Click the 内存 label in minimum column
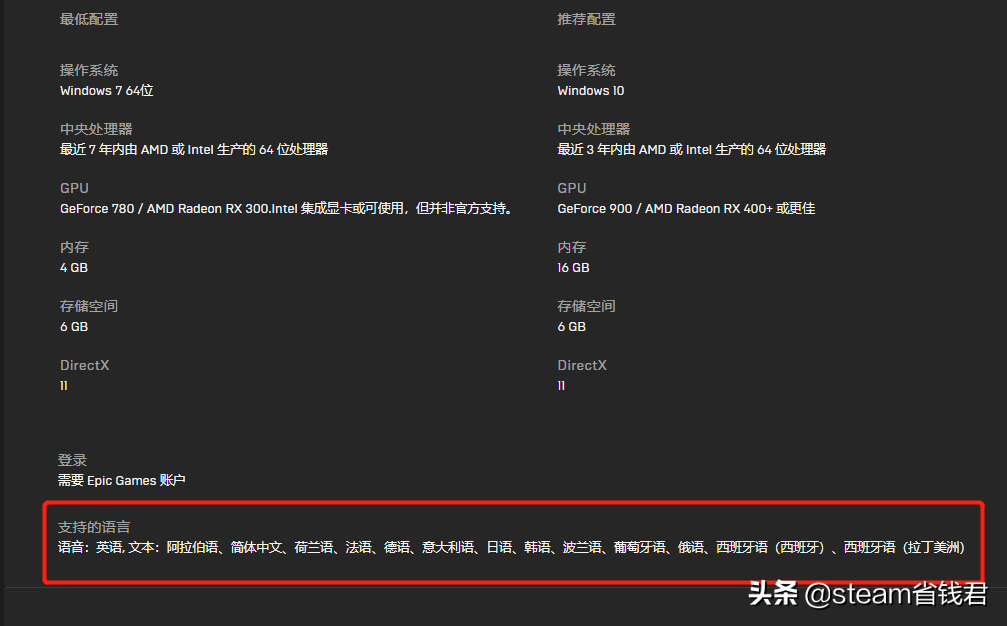The image size is (1007, 626). (74, 247)
